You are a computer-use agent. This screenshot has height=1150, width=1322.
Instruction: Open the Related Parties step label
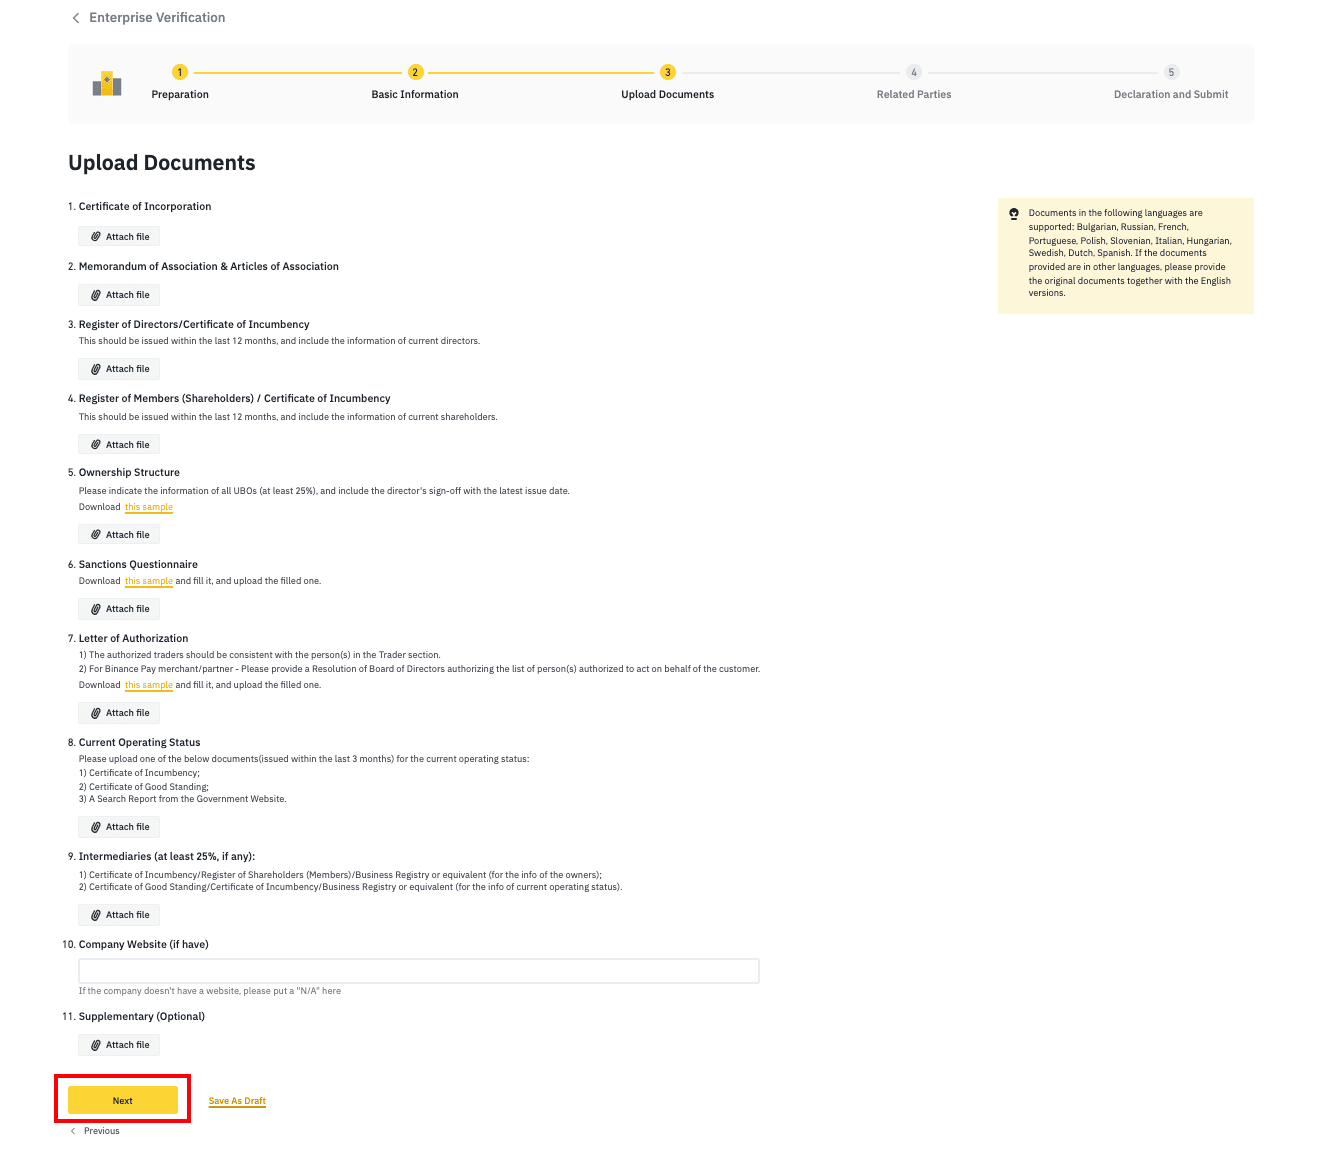coord(914,94)
